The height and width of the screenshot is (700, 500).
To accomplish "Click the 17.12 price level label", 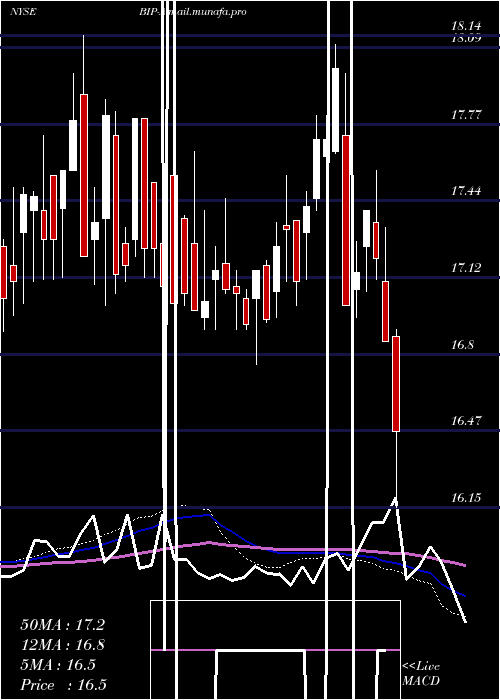I will point(466,268).
